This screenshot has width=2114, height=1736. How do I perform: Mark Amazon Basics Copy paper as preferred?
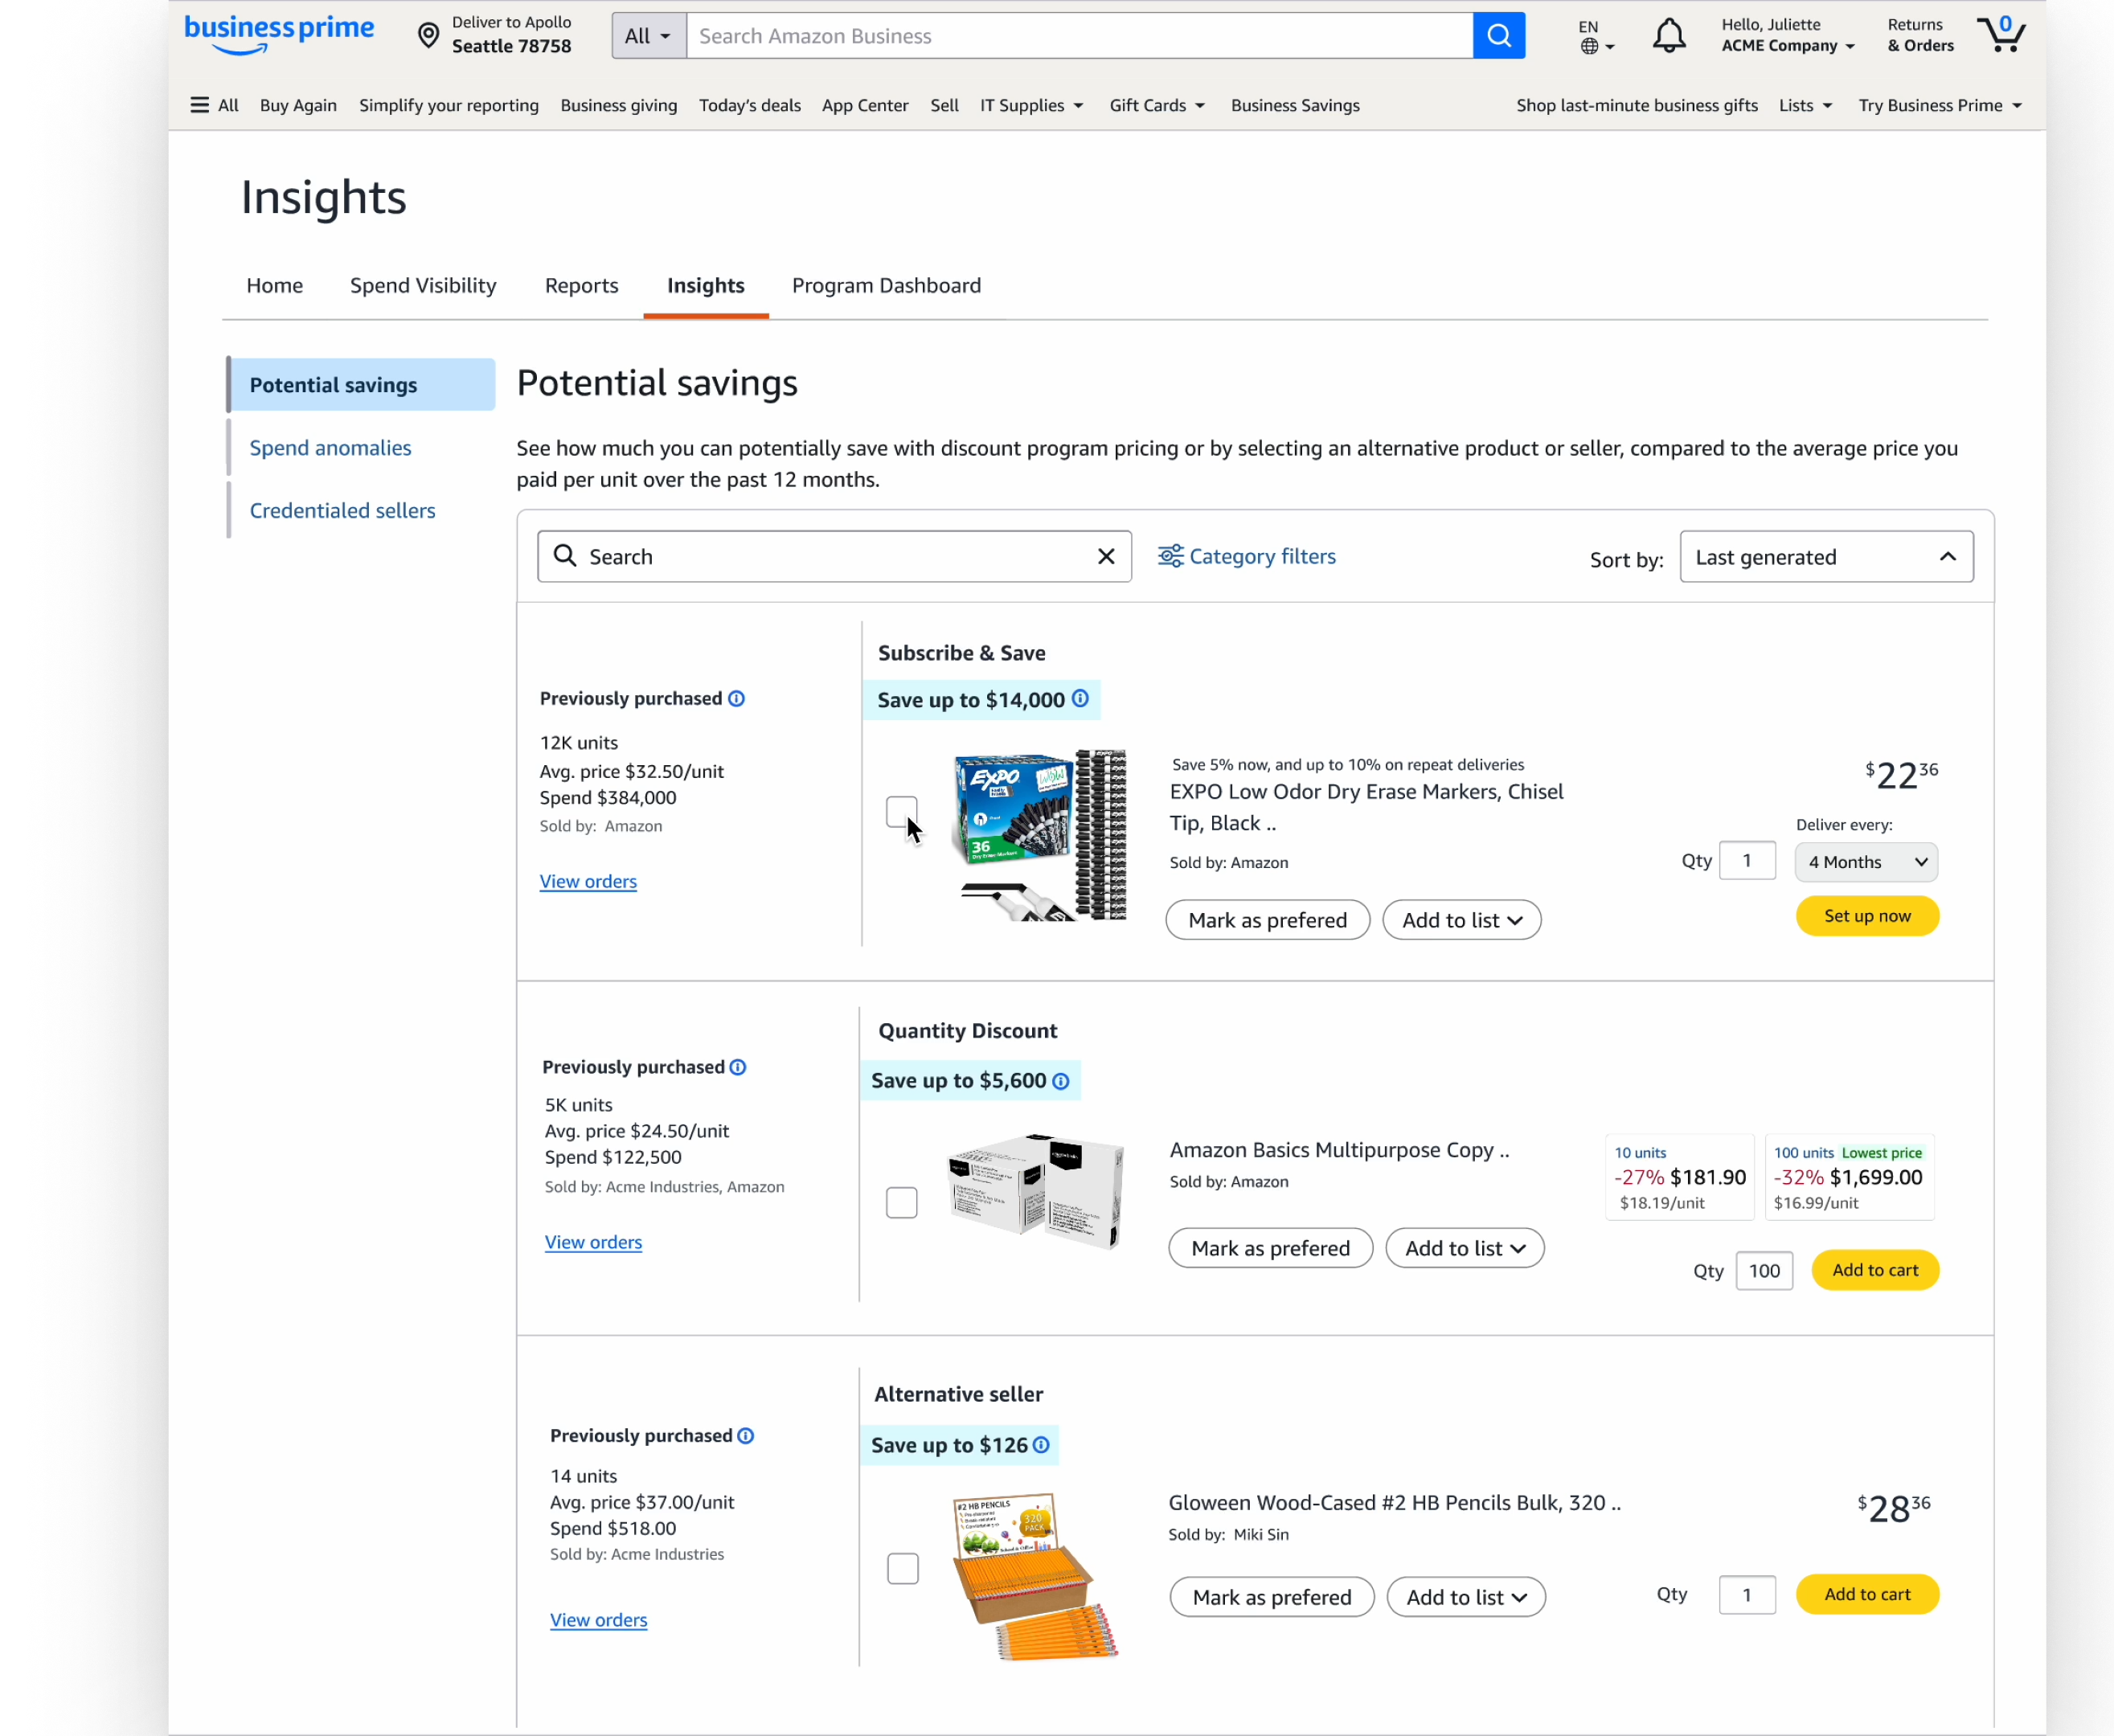coord(1270,1248)
